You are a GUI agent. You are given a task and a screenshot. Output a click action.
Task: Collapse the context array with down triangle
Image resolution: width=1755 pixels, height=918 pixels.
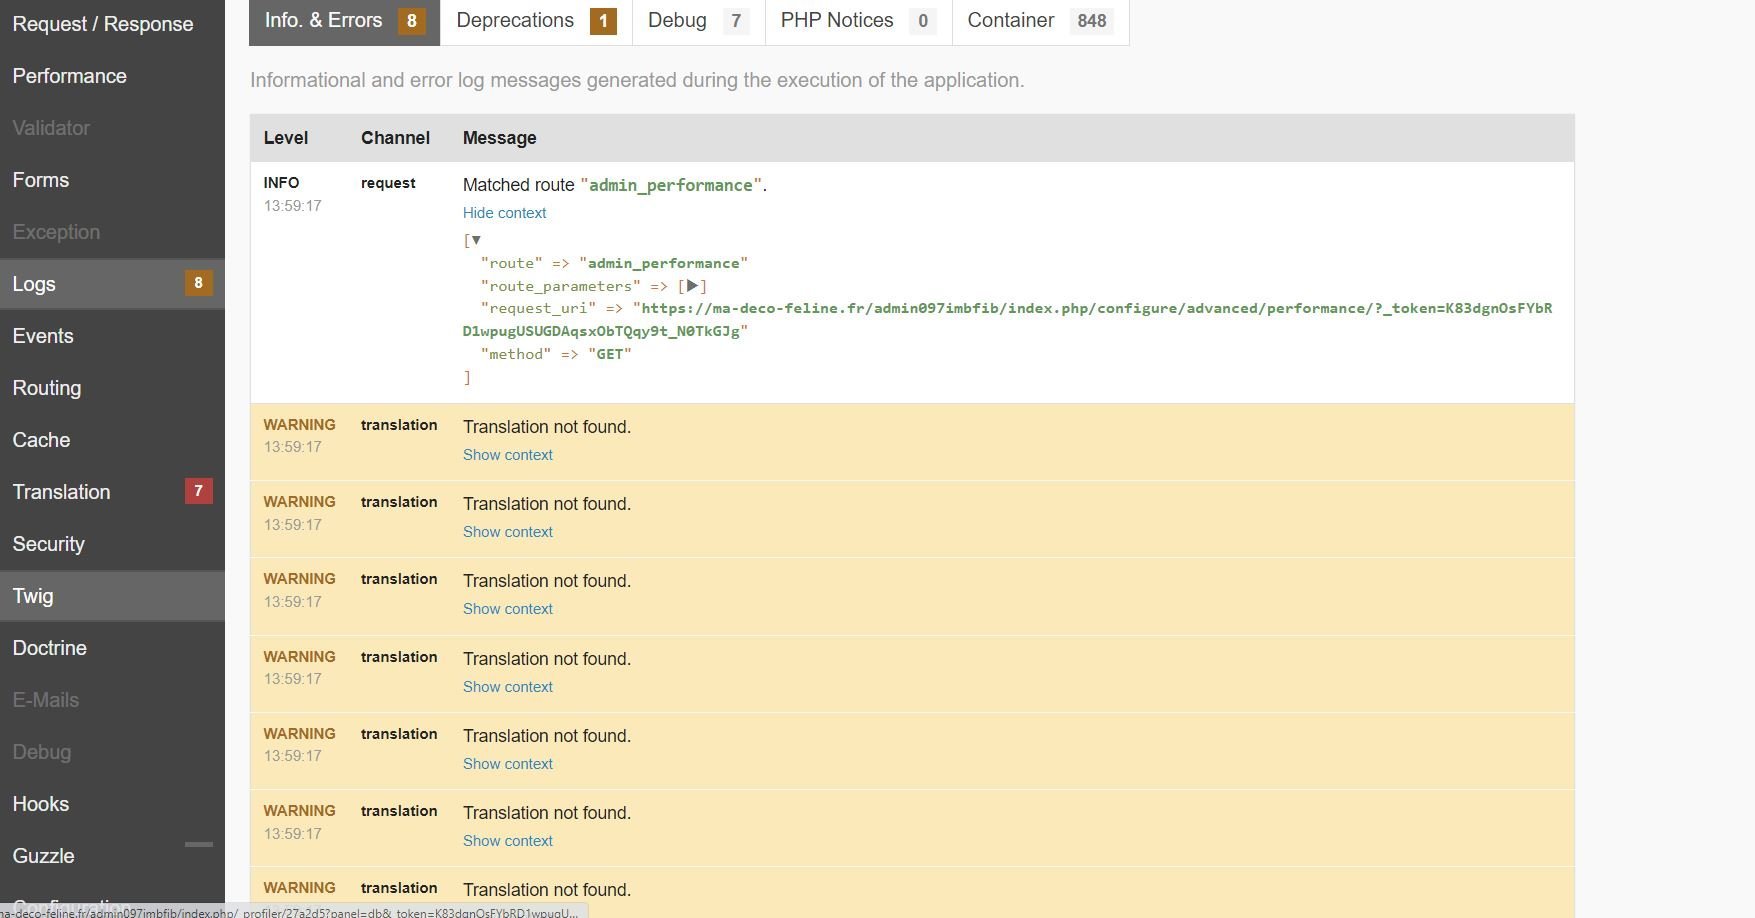click(476, 240)
